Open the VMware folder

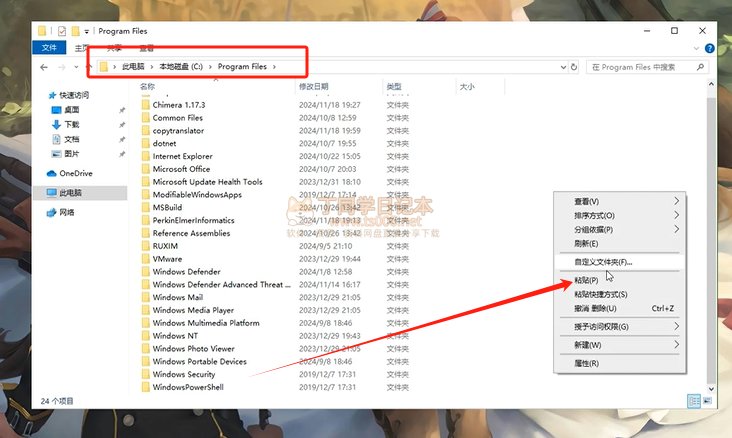pyautogui.click(x=167, y=259)
